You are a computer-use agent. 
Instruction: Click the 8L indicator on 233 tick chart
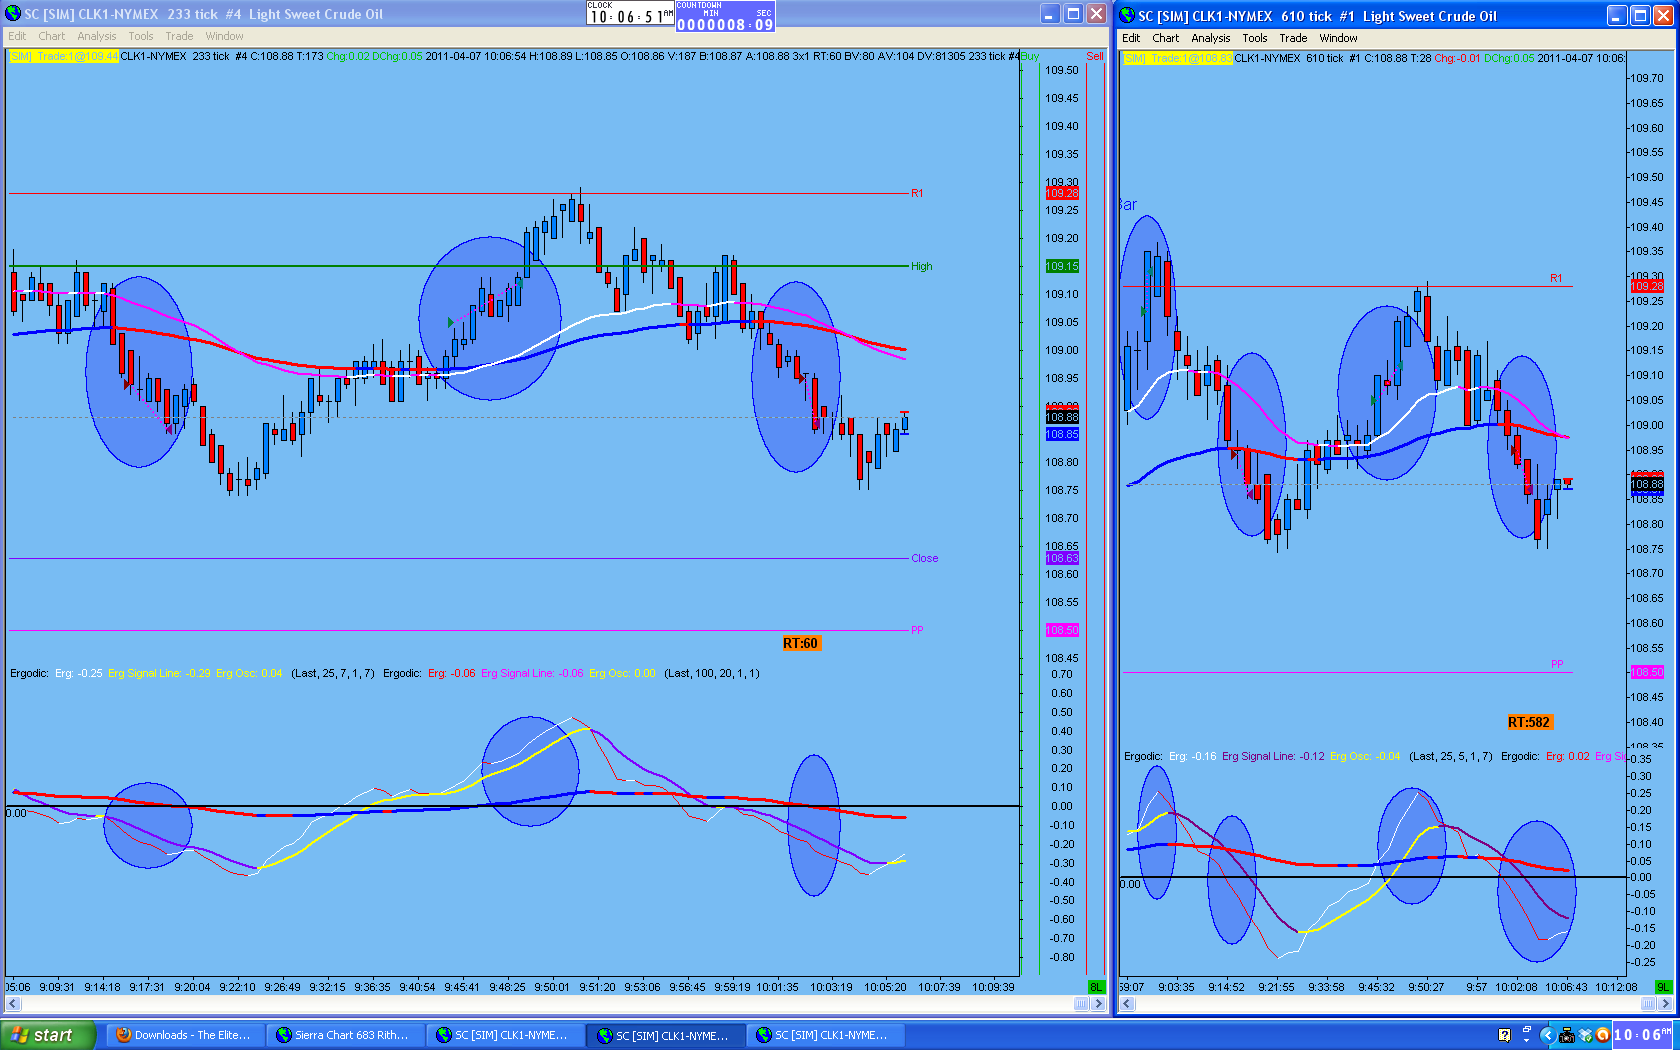(1095, 987)
